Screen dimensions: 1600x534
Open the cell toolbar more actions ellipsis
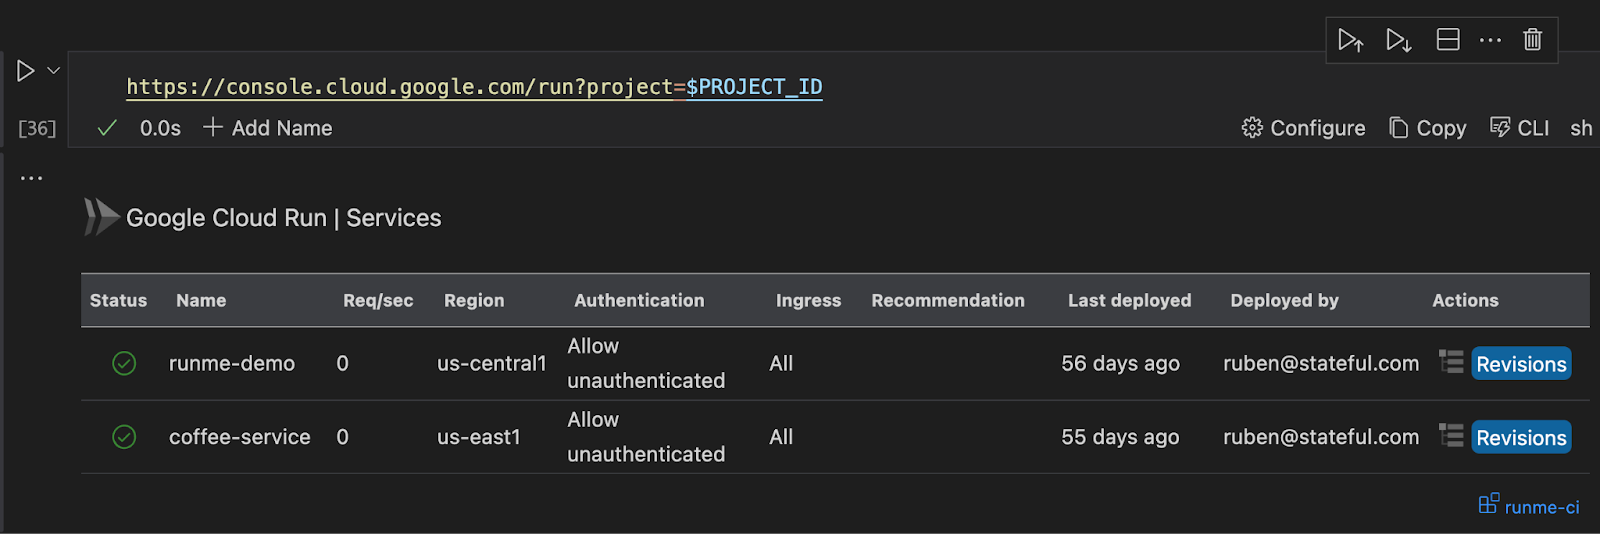[1490, 40]
